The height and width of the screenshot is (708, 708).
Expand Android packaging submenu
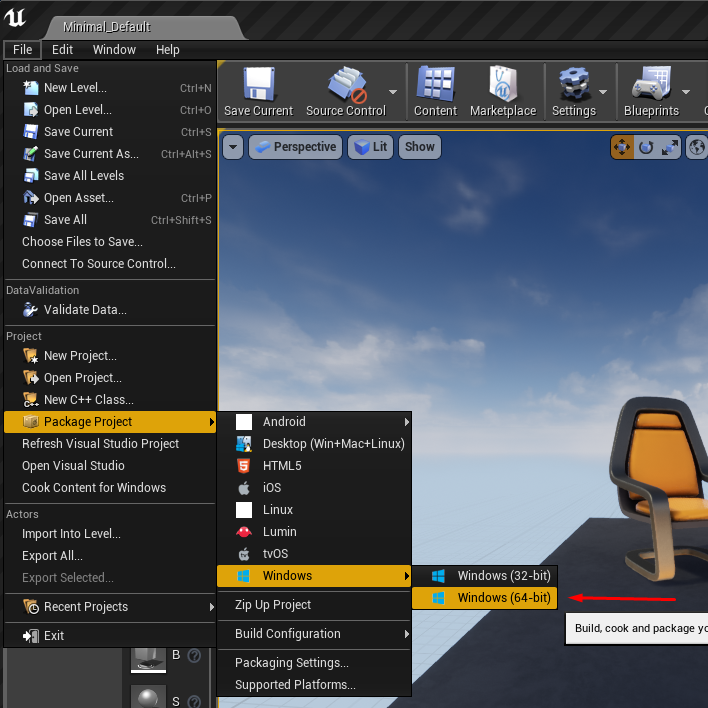pos(314,422)
